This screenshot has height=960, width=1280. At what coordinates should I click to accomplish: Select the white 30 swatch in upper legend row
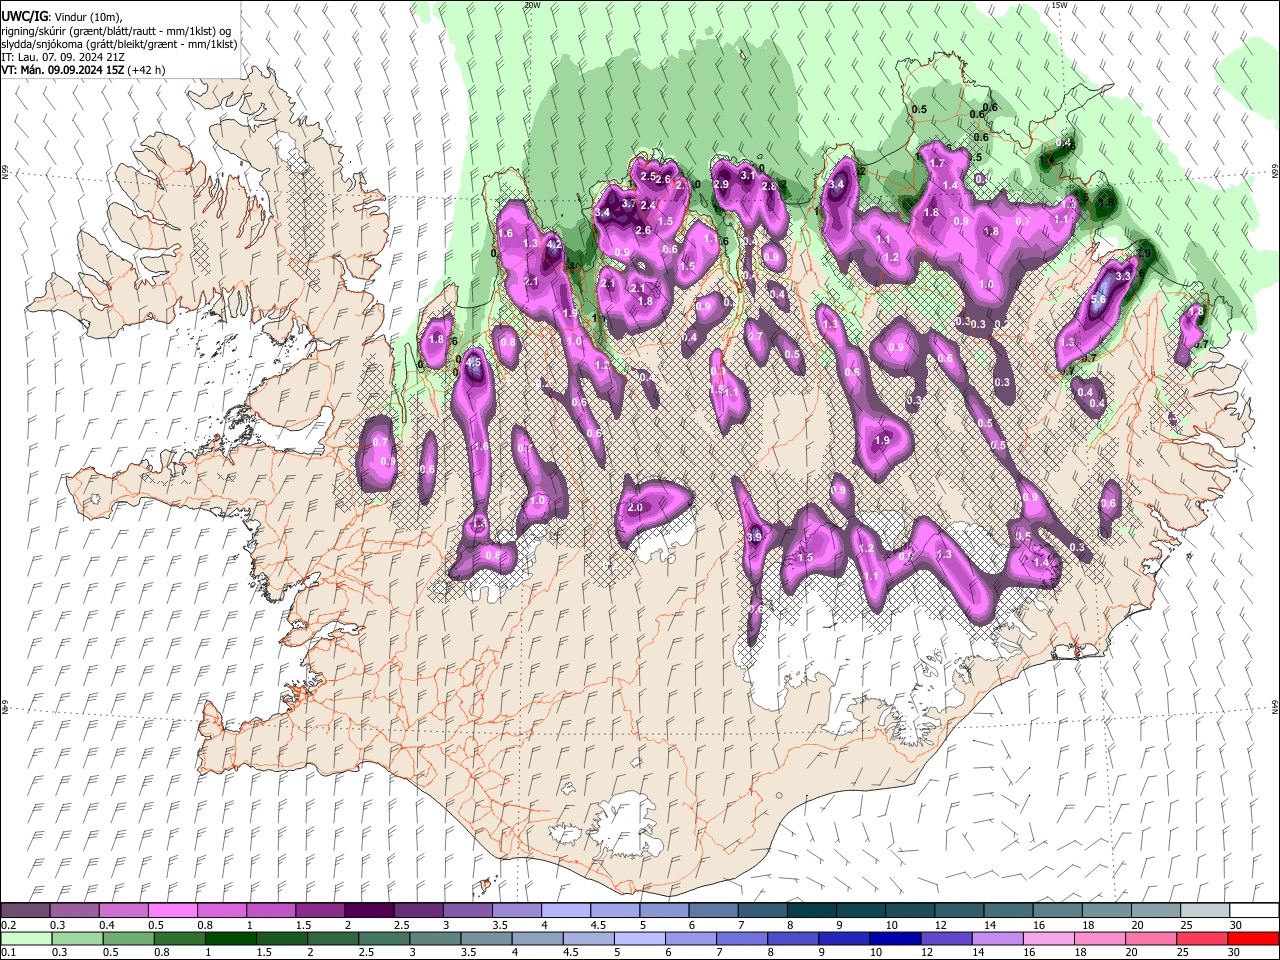(x=1253, y=911)
